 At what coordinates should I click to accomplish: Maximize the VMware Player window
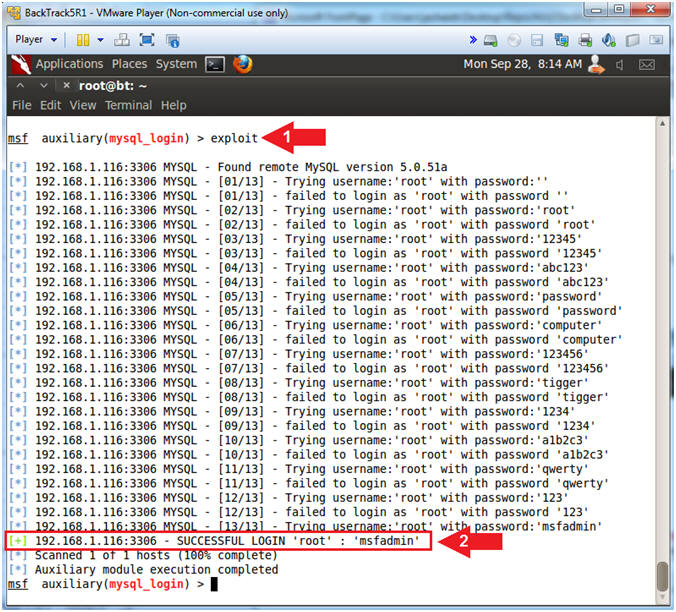click(618, 9)
